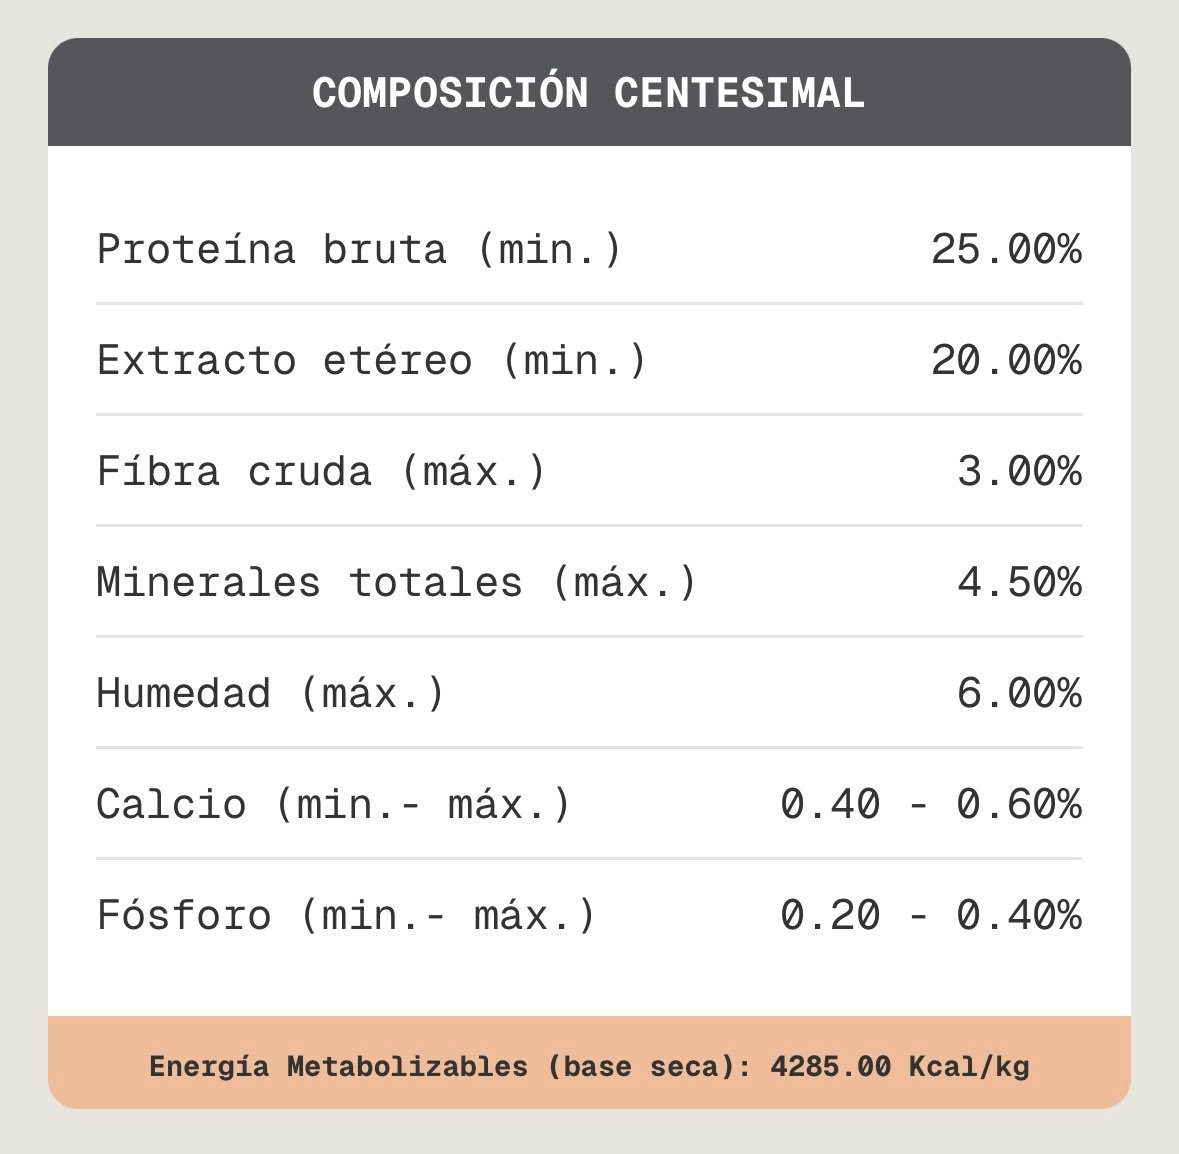Click the 6.00% humedad value

coord(1020,693)
